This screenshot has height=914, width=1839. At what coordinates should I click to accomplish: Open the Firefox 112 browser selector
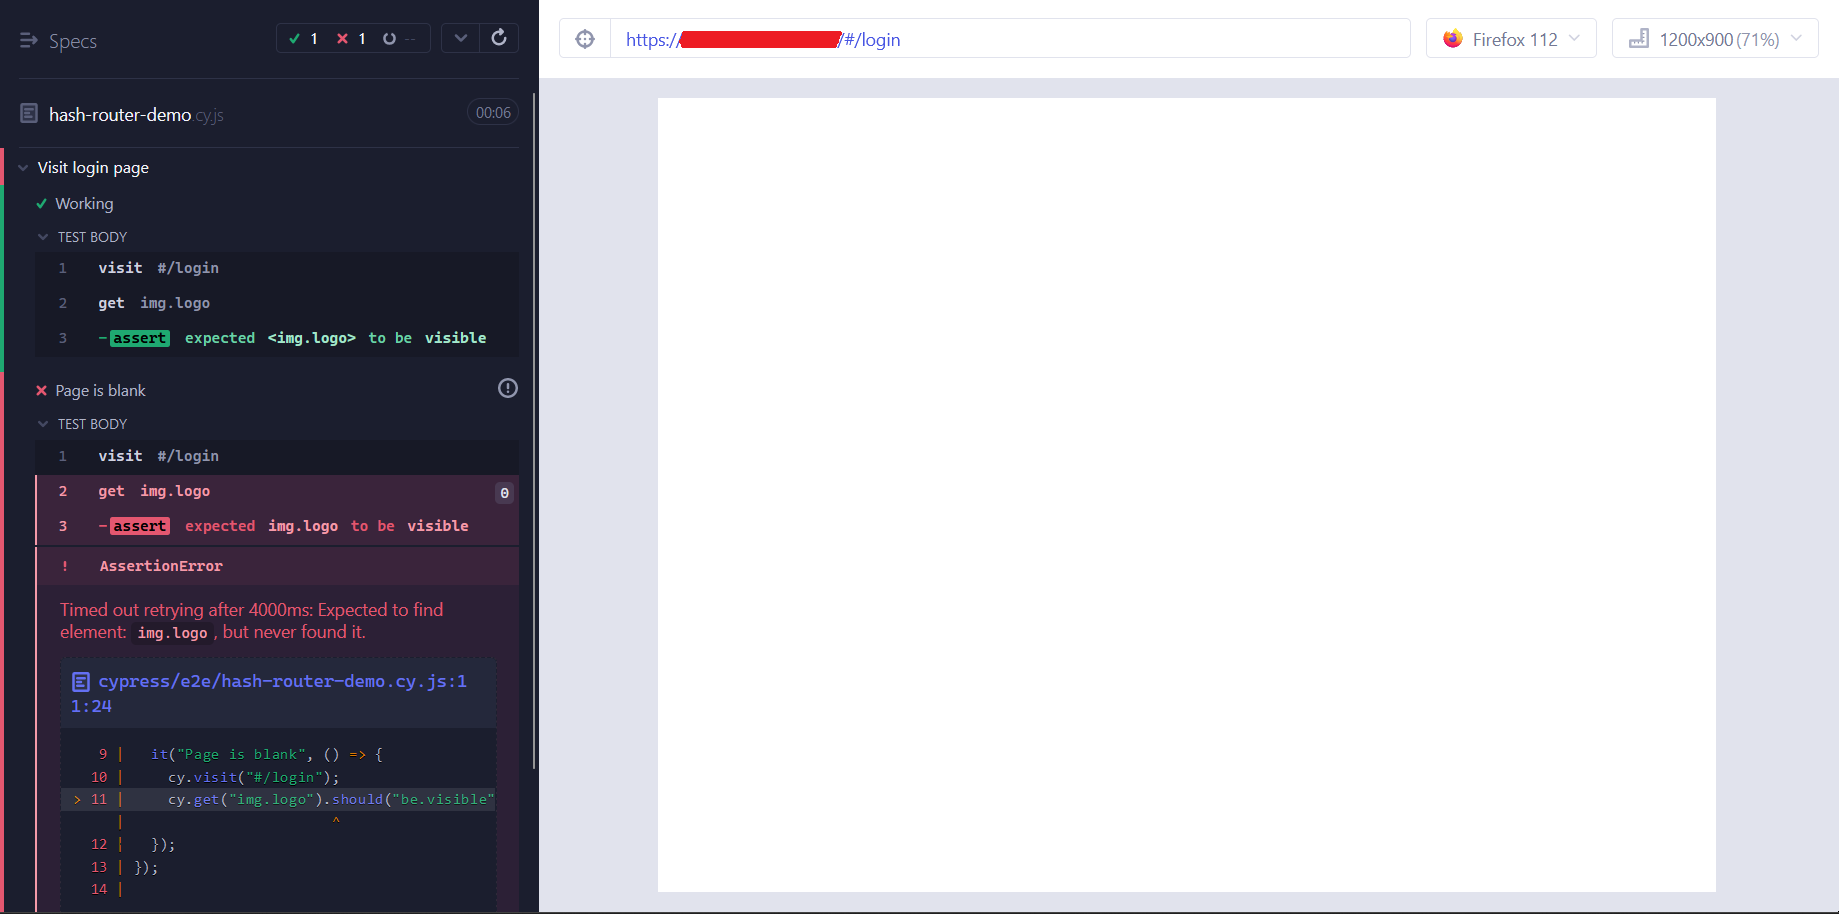[1510, 38]
